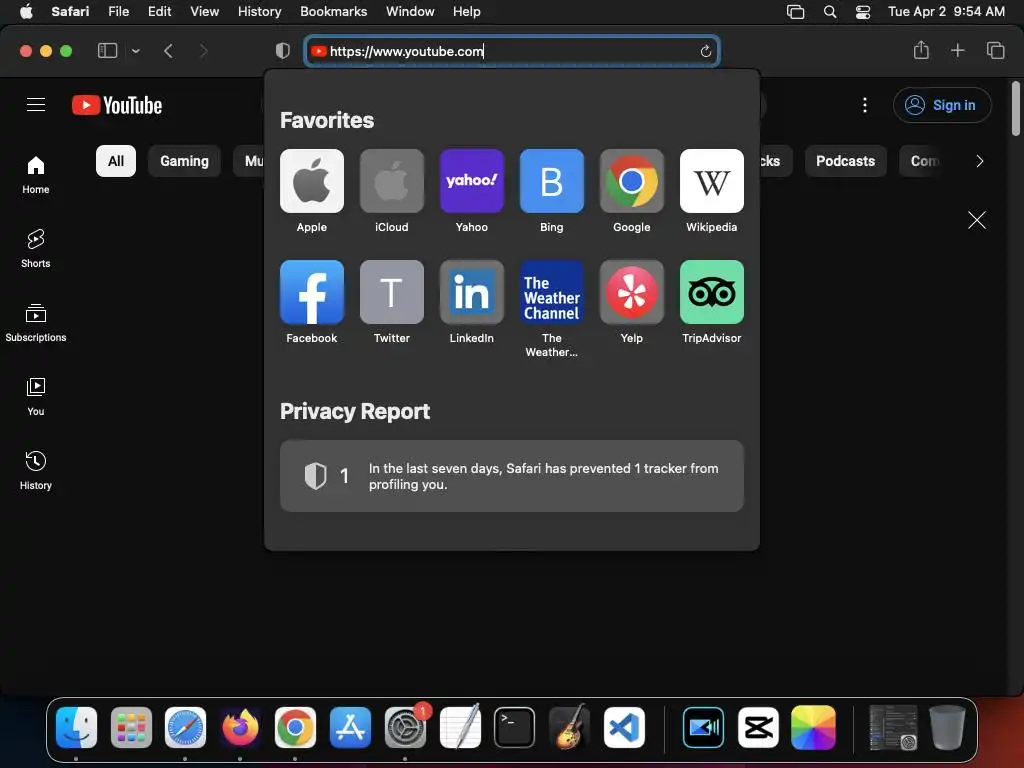This screenshot has width=1024, height=768.
Task: Click the Safari sidebar toggle button
Action: pos(107,50)
